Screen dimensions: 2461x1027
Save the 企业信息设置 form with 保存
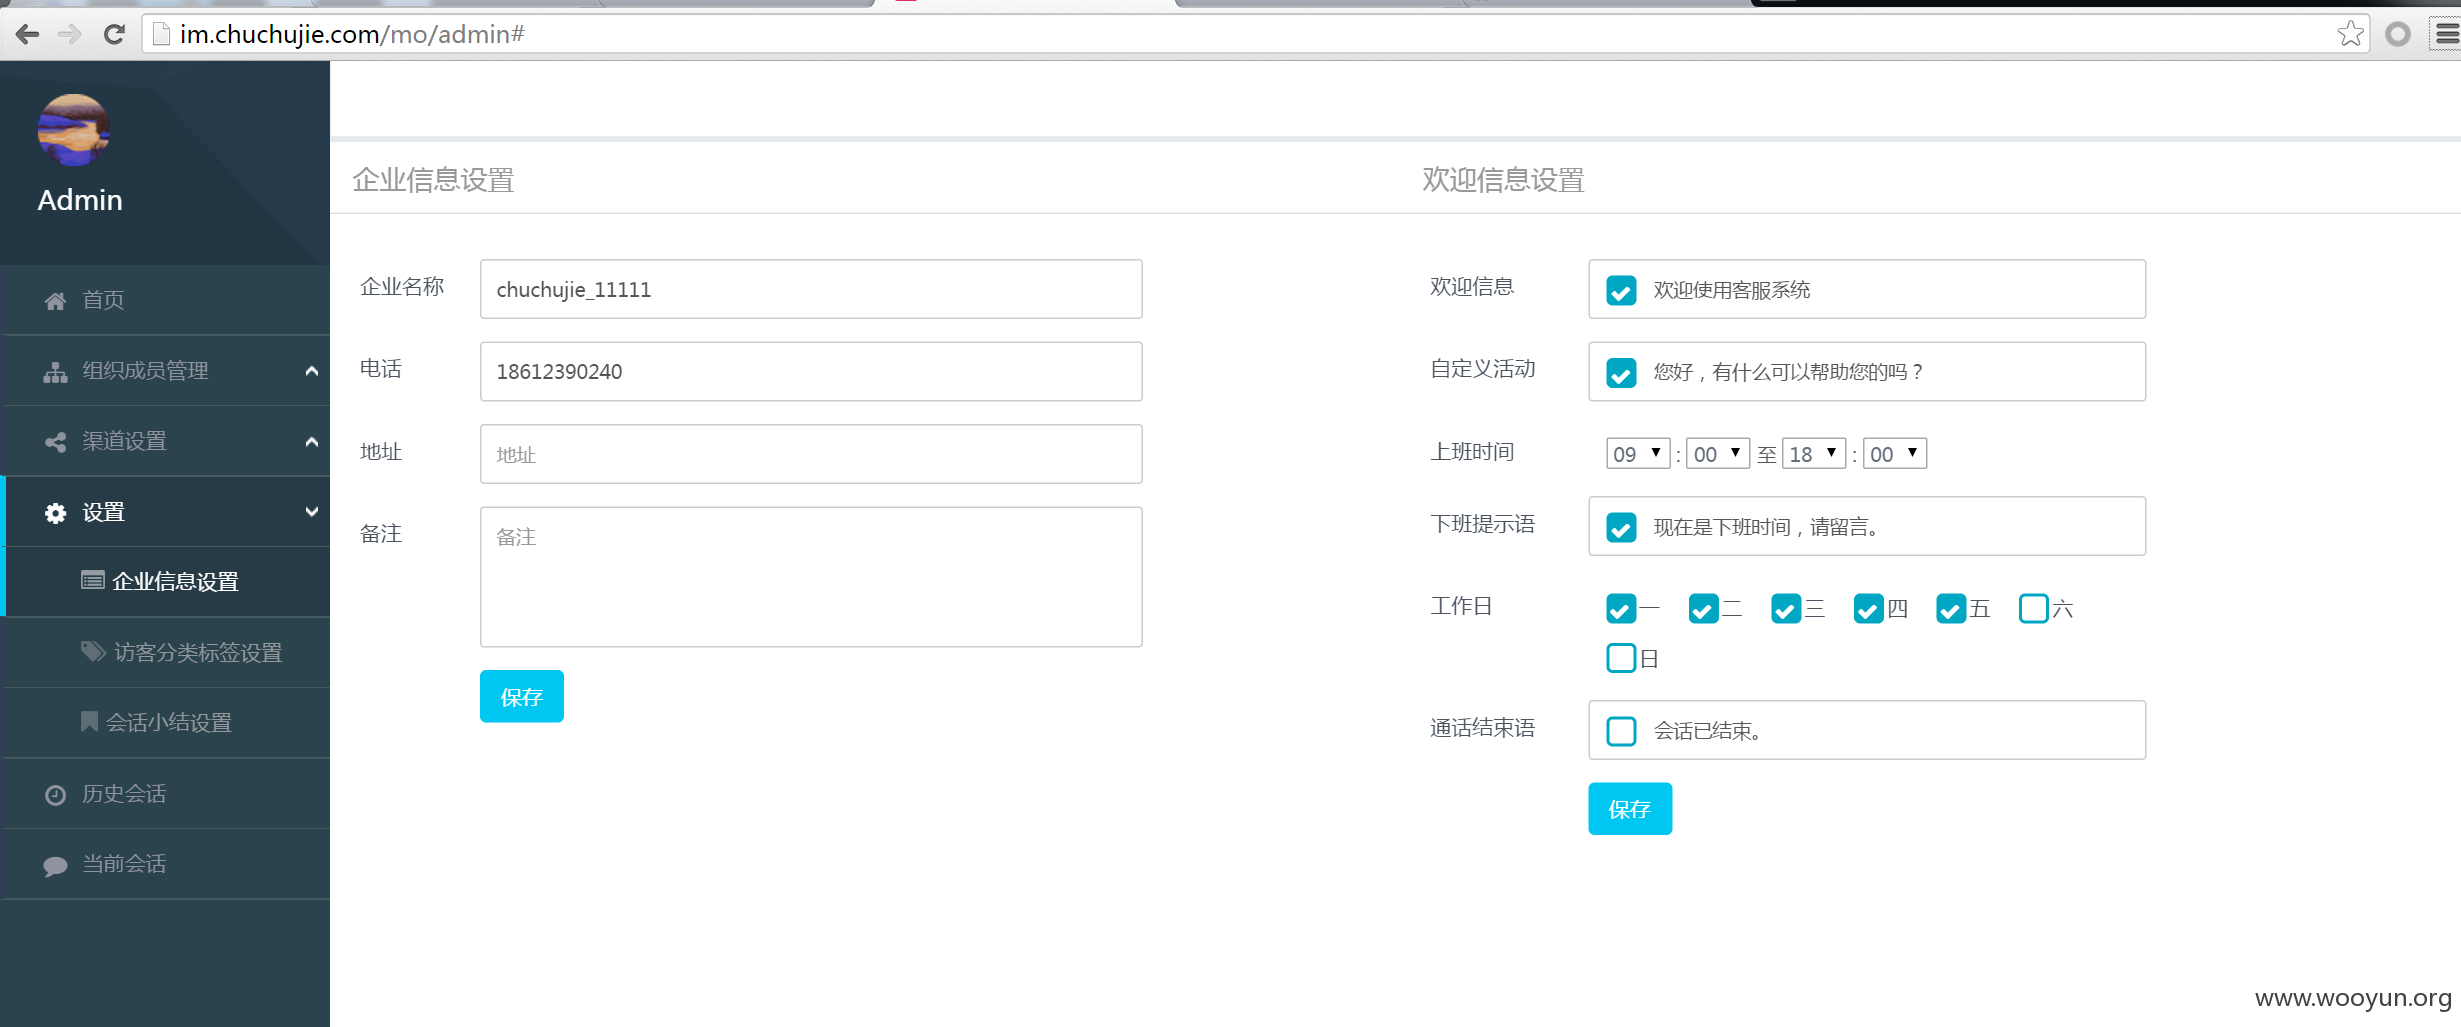(522, 696)
